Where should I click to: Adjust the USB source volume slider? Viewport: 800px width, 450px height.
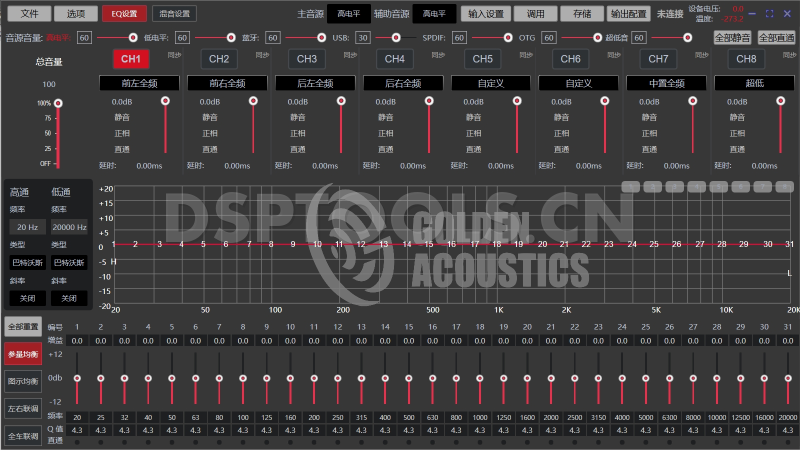pyautogui.click(x=396, y=38)
